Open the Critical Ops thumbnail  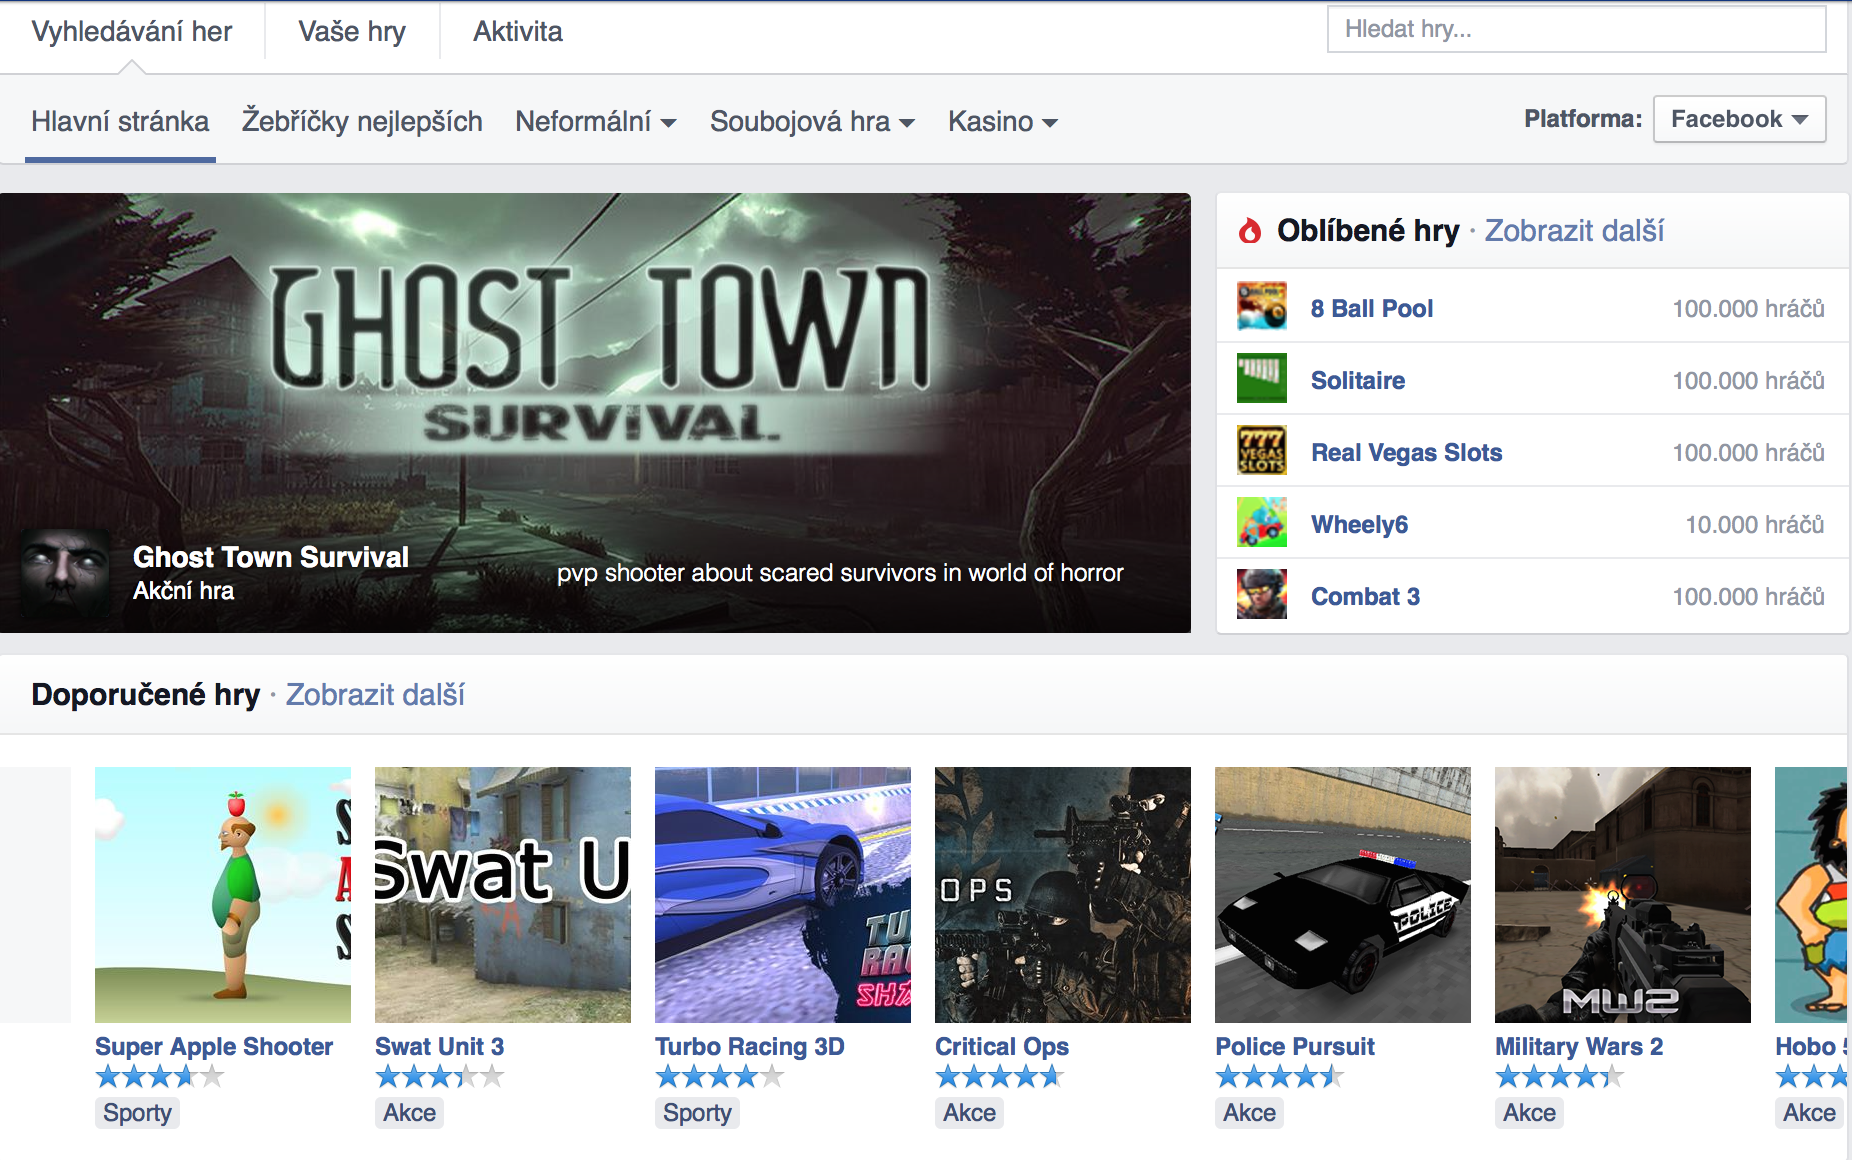[1063, 895]
